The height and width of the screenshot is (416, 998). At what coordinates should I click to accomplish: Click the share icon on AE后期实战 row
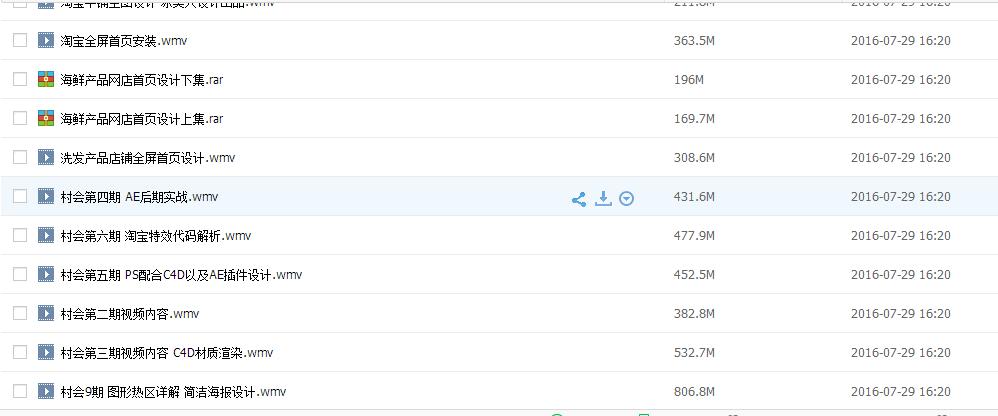pyautogui.click(x=579, y=199)
